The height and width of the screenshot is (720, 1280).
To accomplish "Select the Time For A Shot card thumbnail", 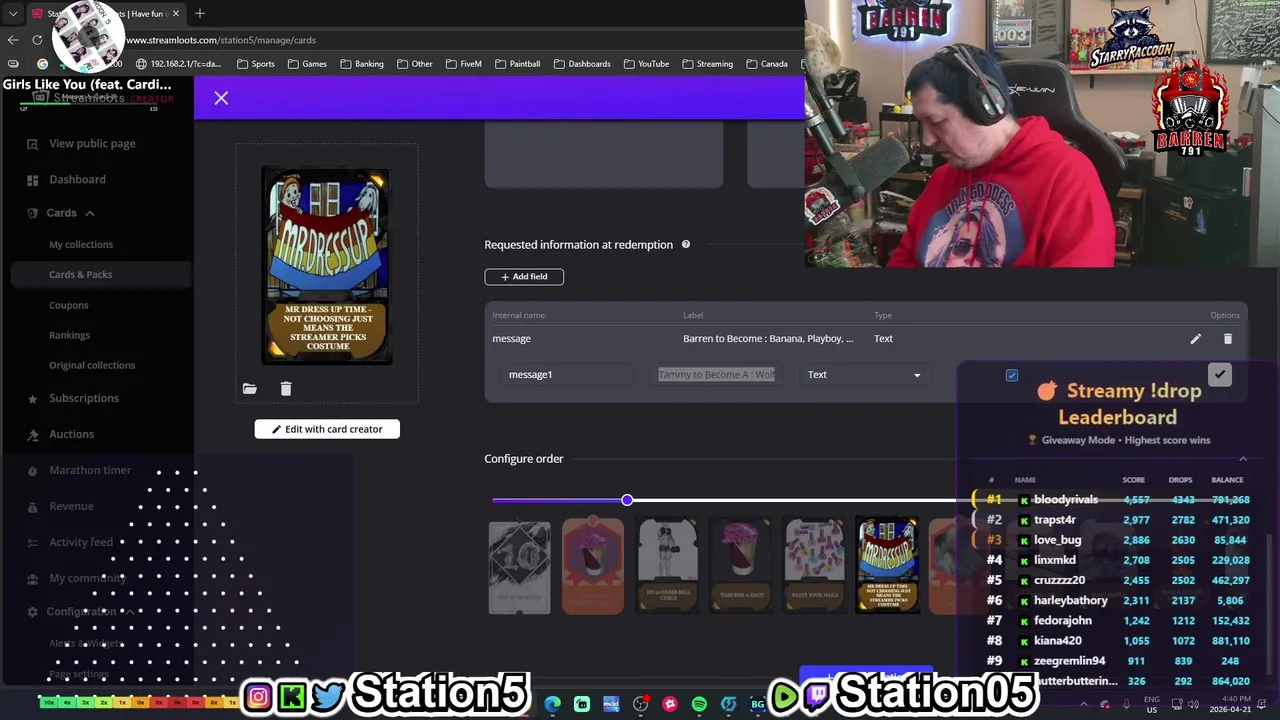I will (741, 565).
